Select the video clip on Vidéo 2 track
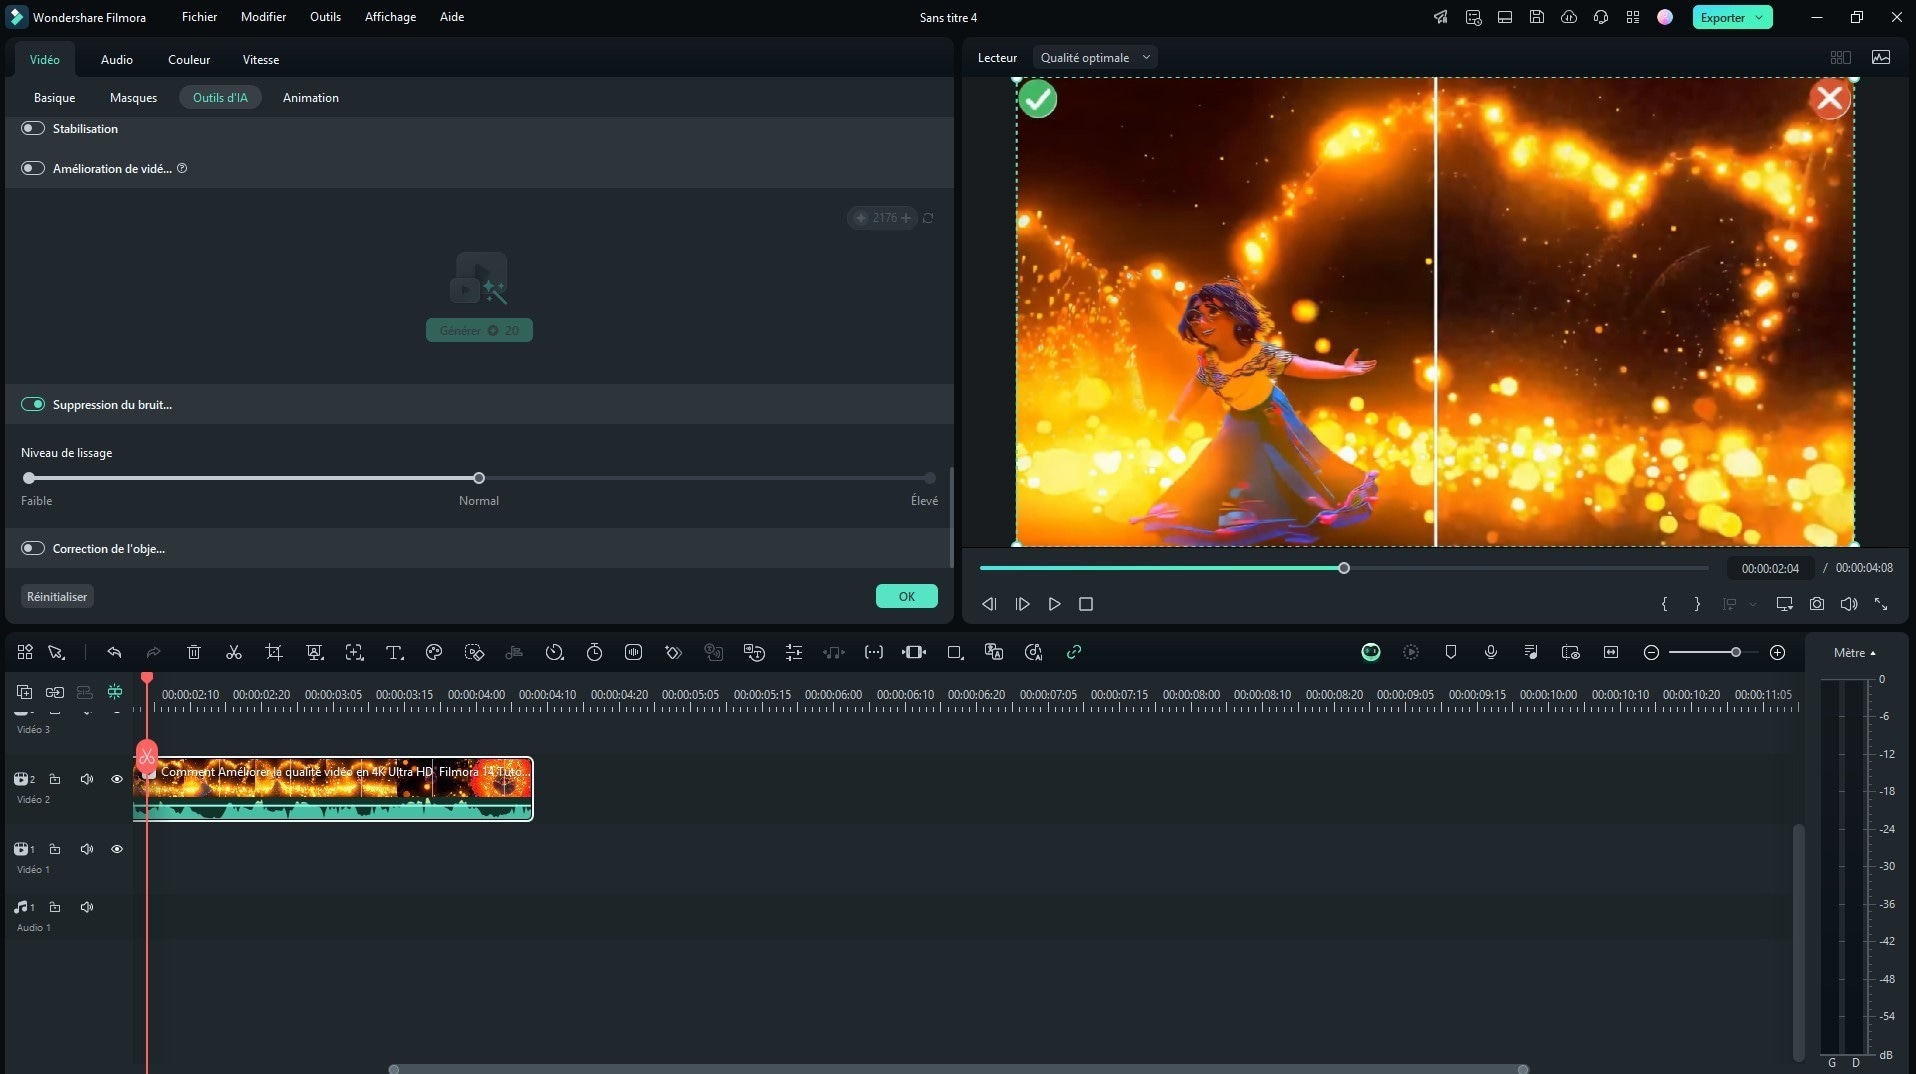 coord(333,789)
